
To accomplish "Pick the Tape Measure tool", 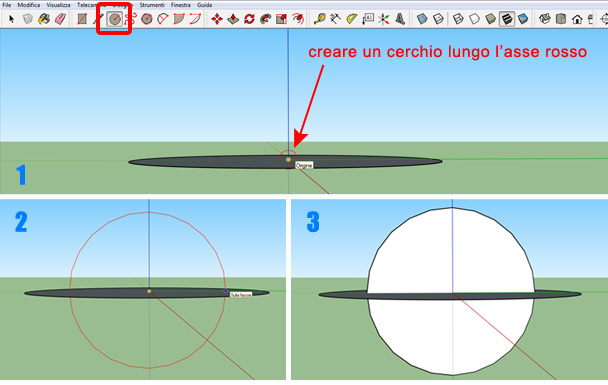I will point(320,19).
